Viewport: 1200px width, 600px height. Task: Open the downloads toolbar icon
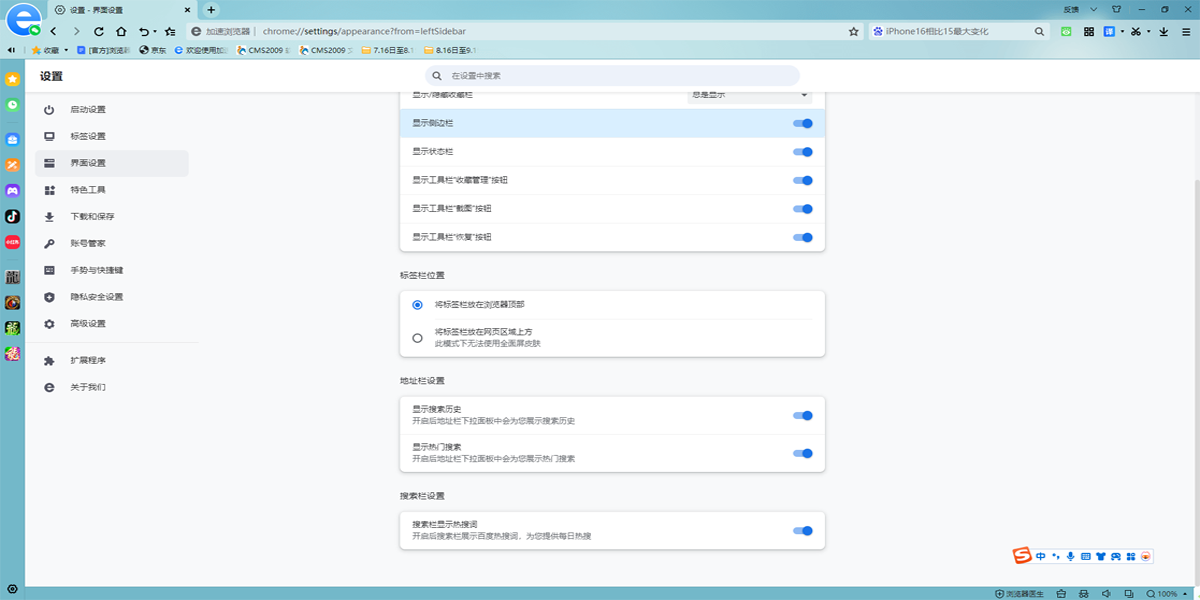click(1163, 31)
